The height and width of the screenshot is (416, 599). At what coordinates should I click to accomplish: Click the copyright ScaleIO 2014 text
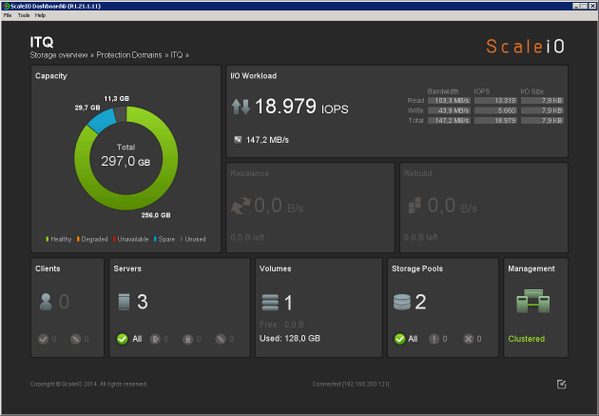(89, 384)
